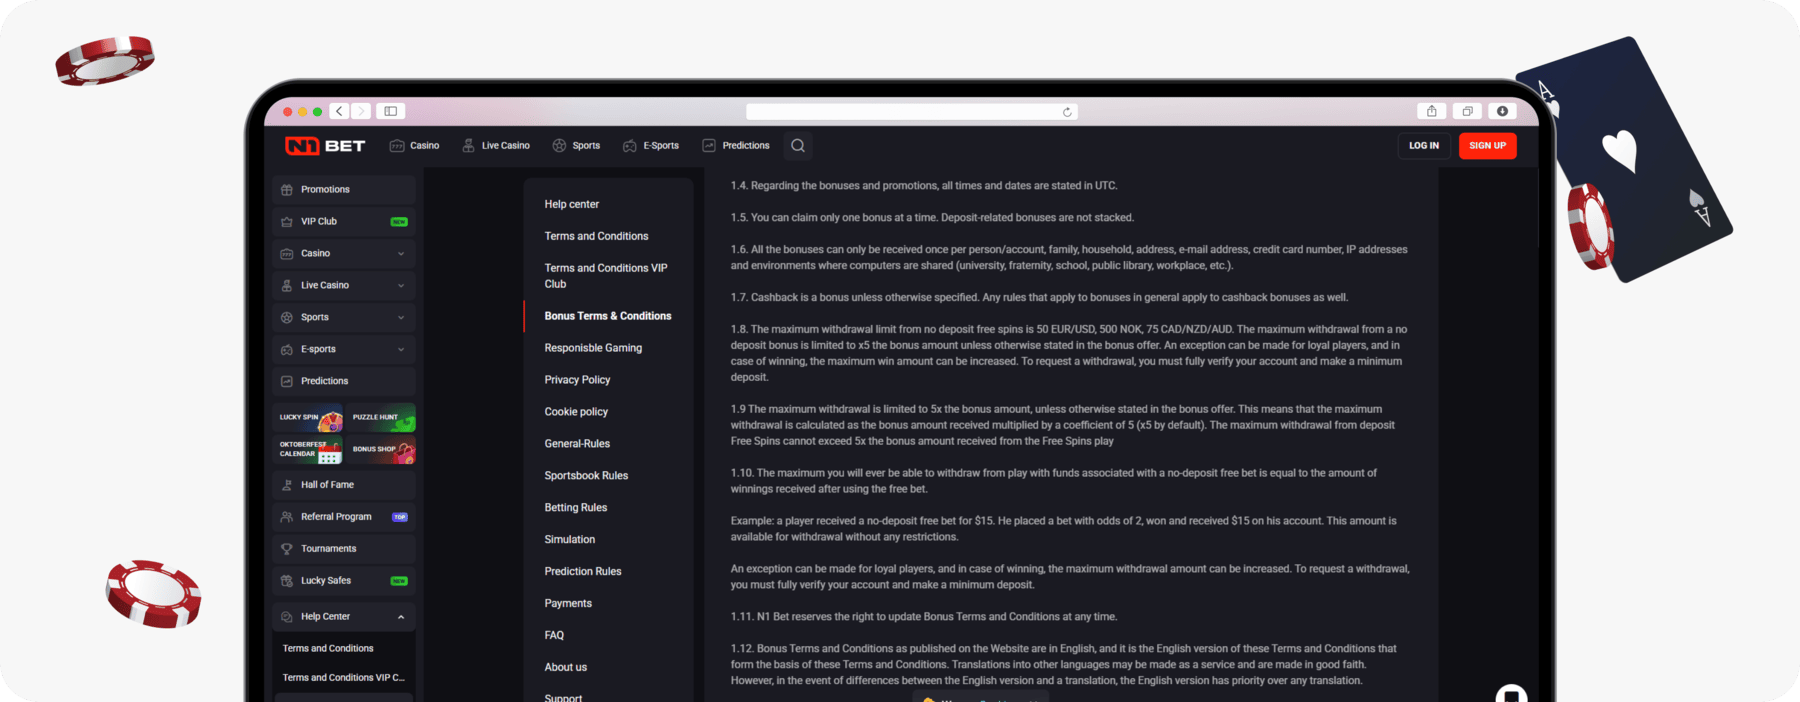This screenshot has height=702, width=1800.
Task: Click the browser share icon
Action: (x=1431, y=111)
